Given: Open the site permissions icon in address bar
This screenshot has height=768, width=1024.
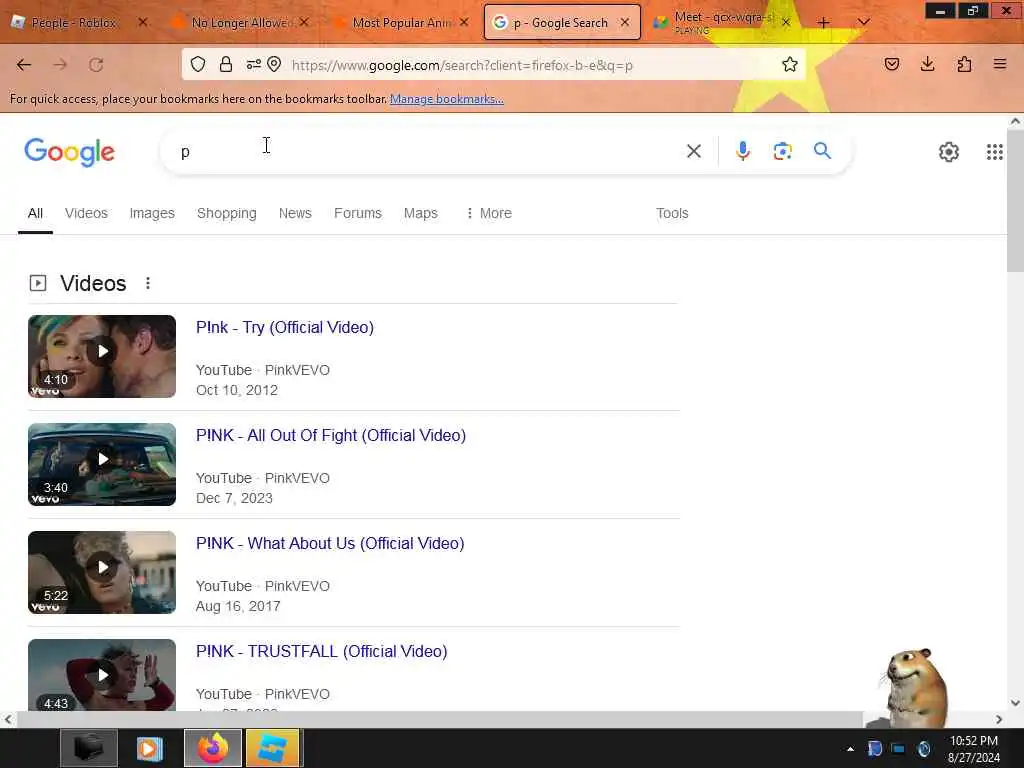Looking at the screenshot, I should pos(253,64).
